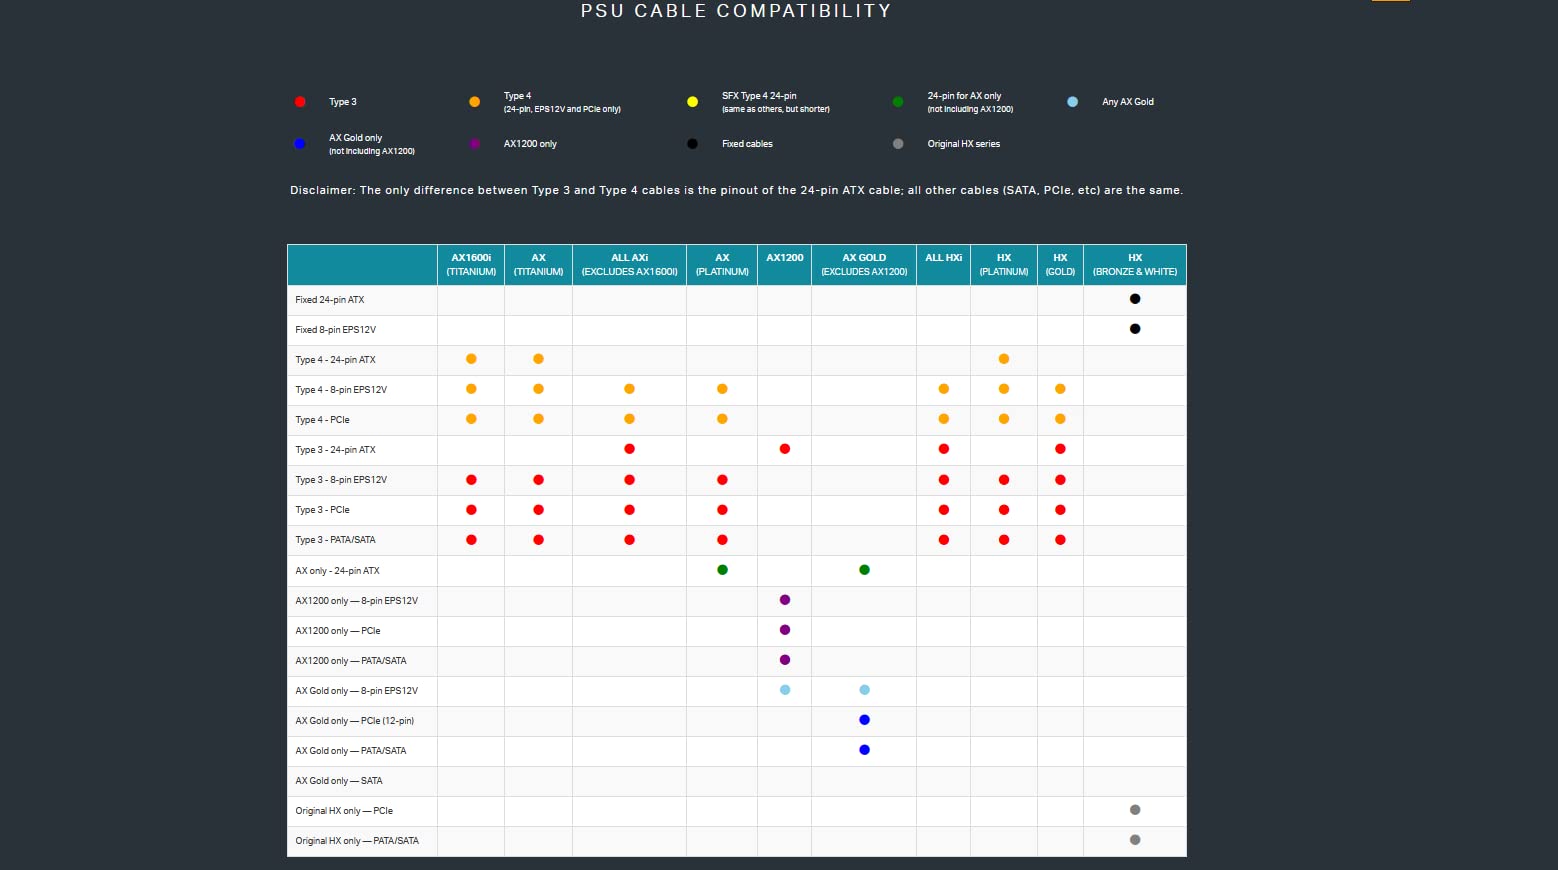
Task: Click the 'AX only - 24-pin ATX' row label
Action: pyautogui.click(x=337, y=571)
